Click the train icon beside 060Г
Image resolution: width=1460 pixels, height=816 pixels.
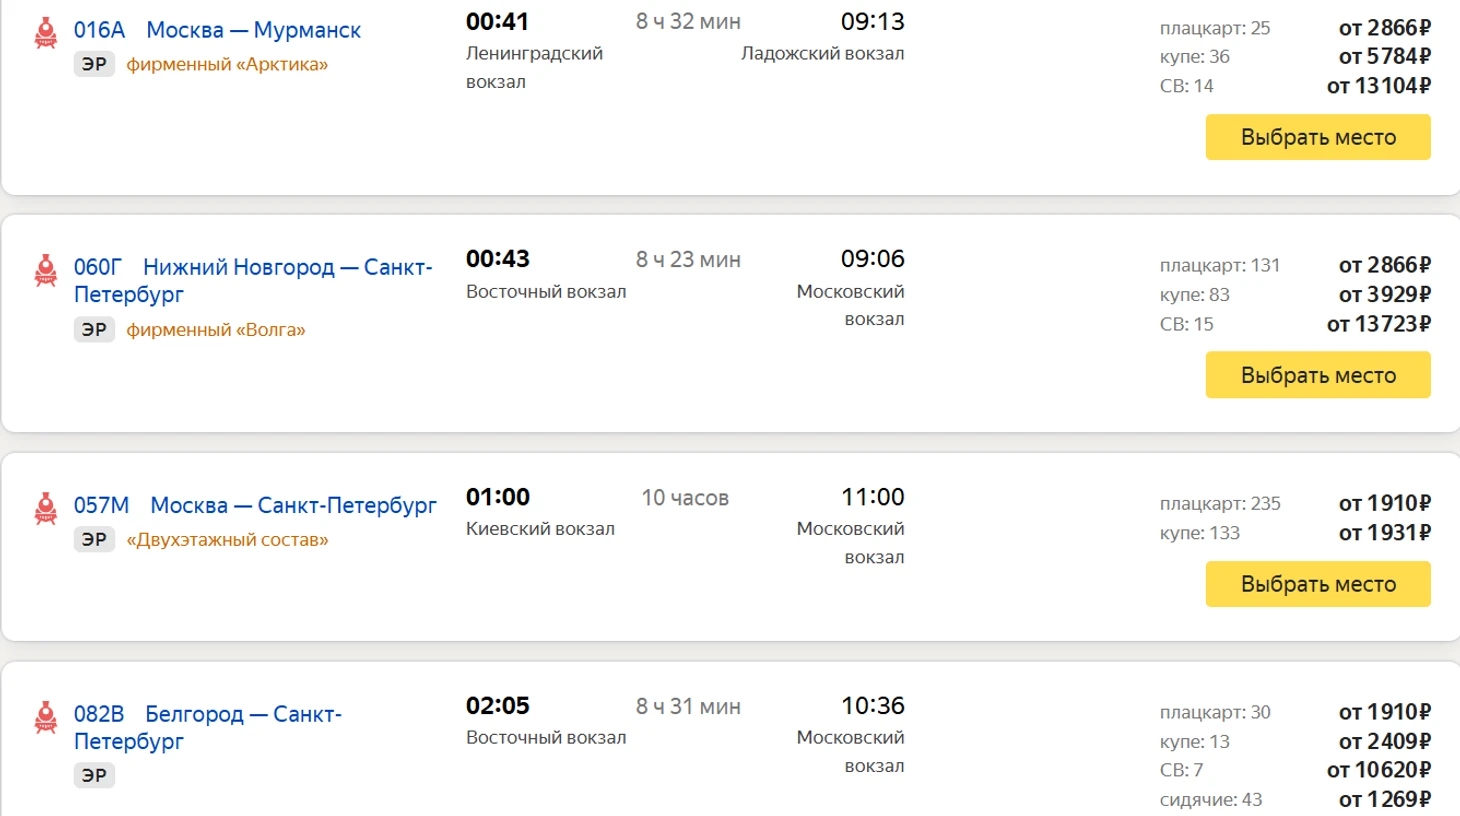45,270
